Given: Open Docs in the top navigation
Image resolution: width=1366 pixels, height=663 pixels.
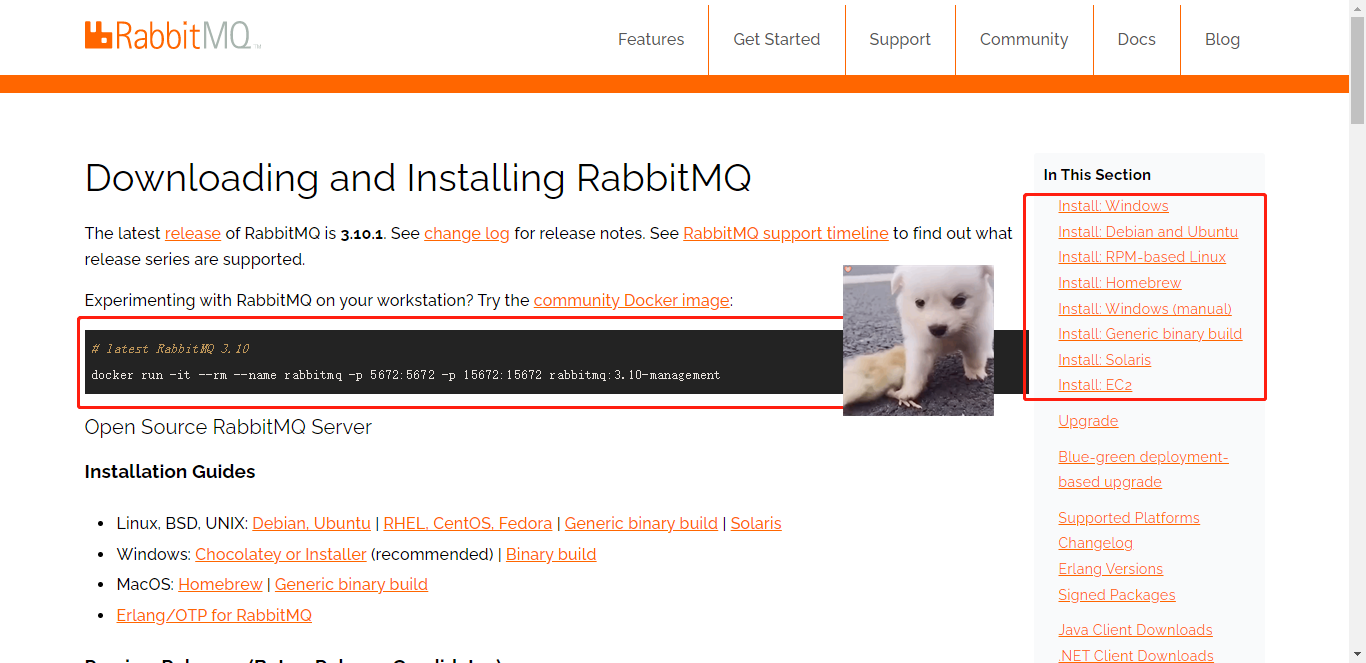Looking at the screenshot, I should (x=1137, y=39).
